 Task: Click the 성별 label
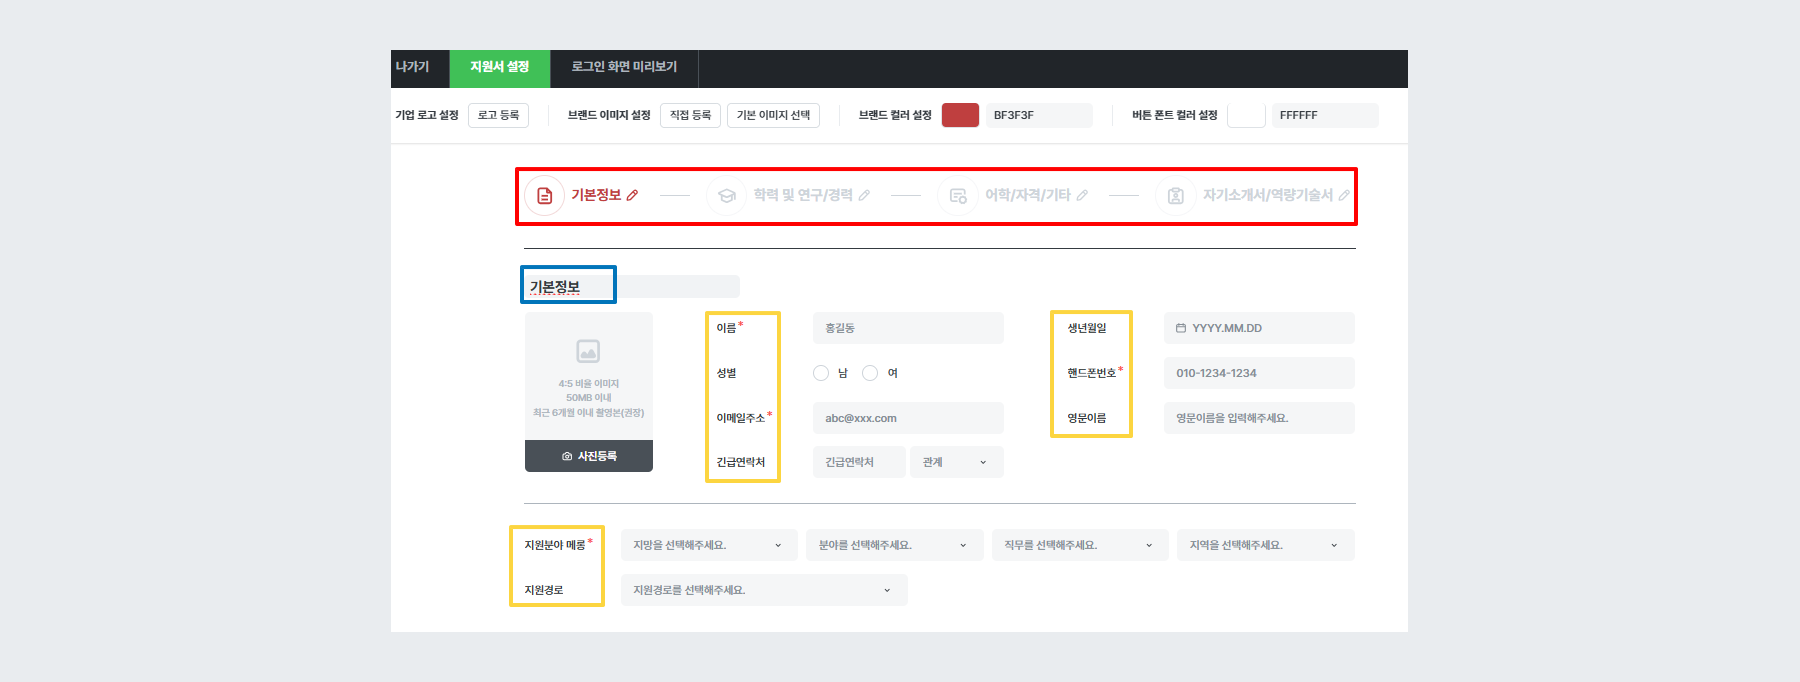726,373
